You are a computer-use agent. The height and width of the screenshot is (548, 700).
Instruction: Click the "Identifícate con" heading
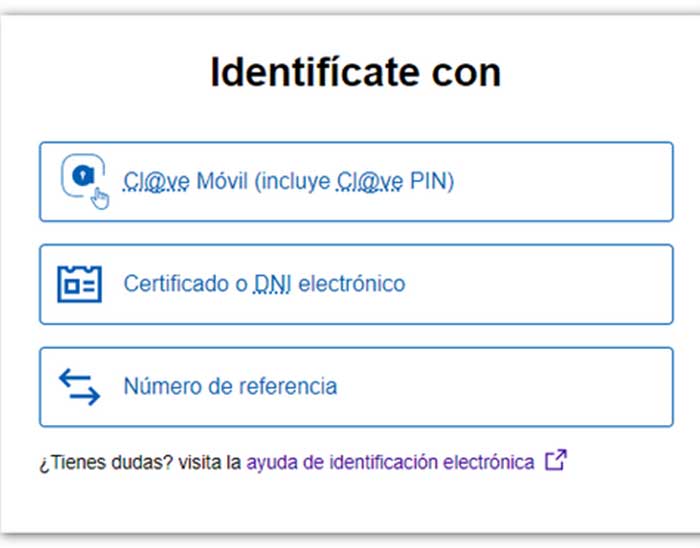[x=355, y=73]
